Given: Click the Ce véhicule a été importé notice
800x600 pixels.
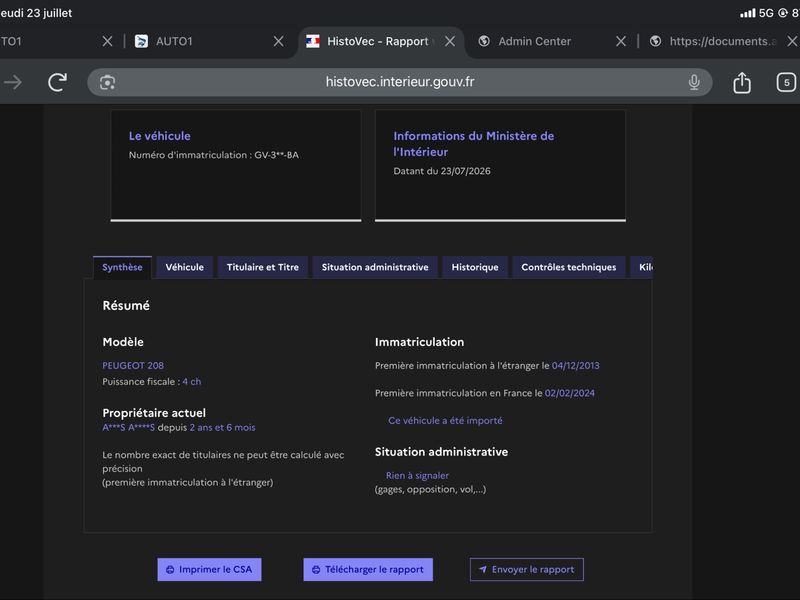Looking at the screenshot, I should (x=445, y=421).
